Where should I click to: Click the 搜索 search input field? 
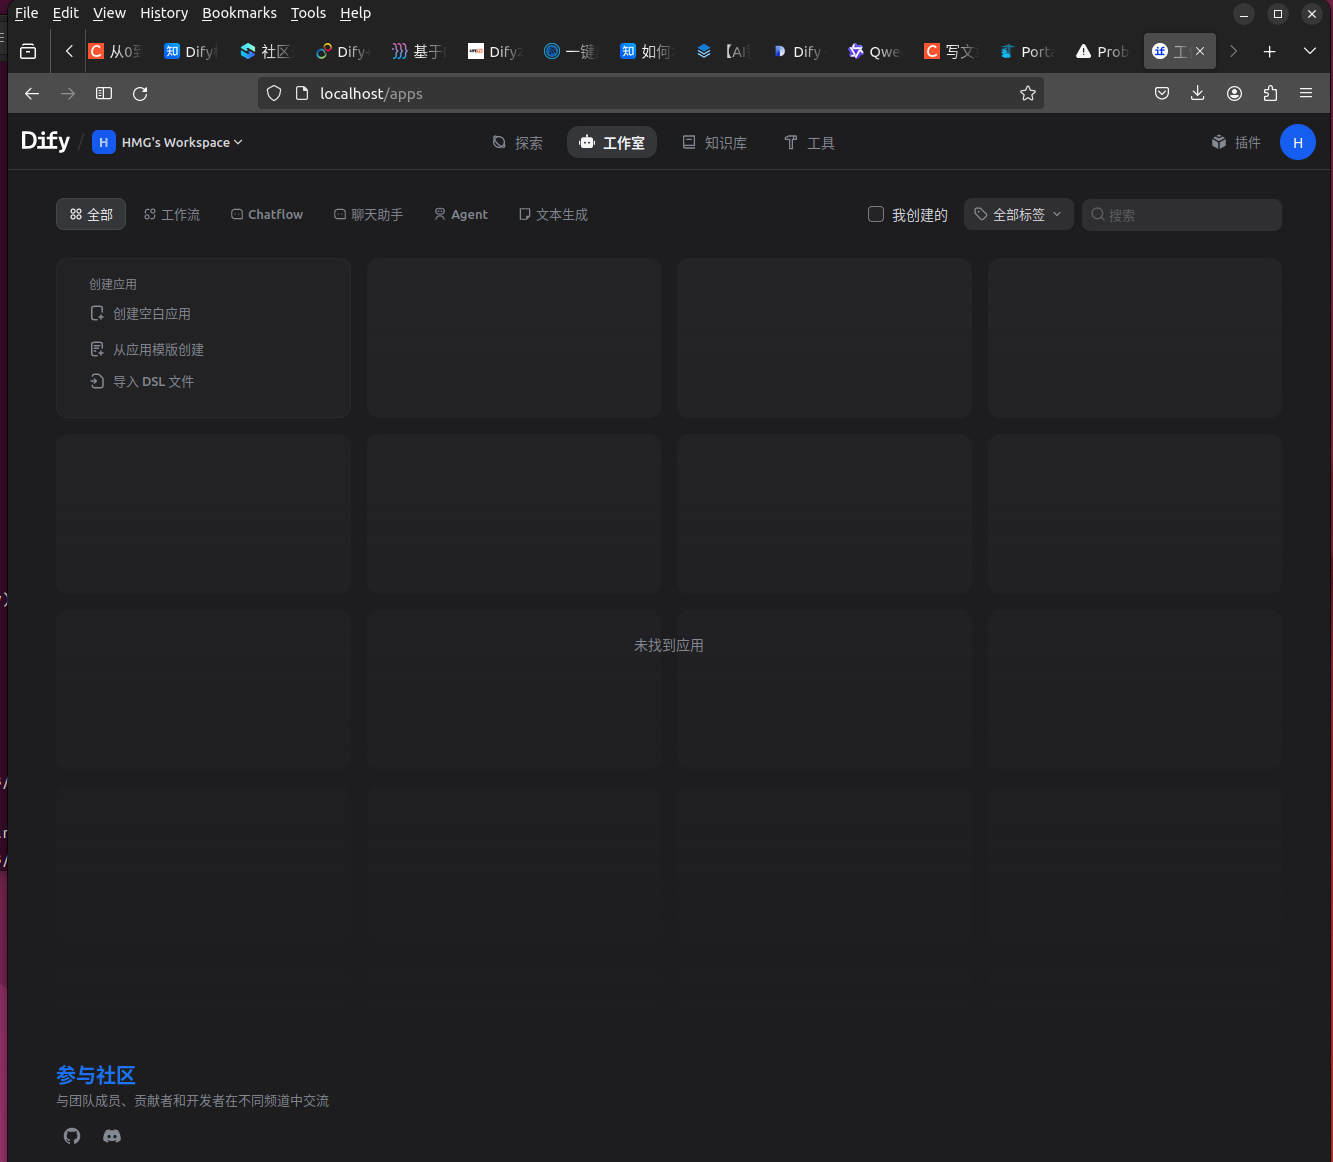pyautogui.click(x=1180, y=214)
